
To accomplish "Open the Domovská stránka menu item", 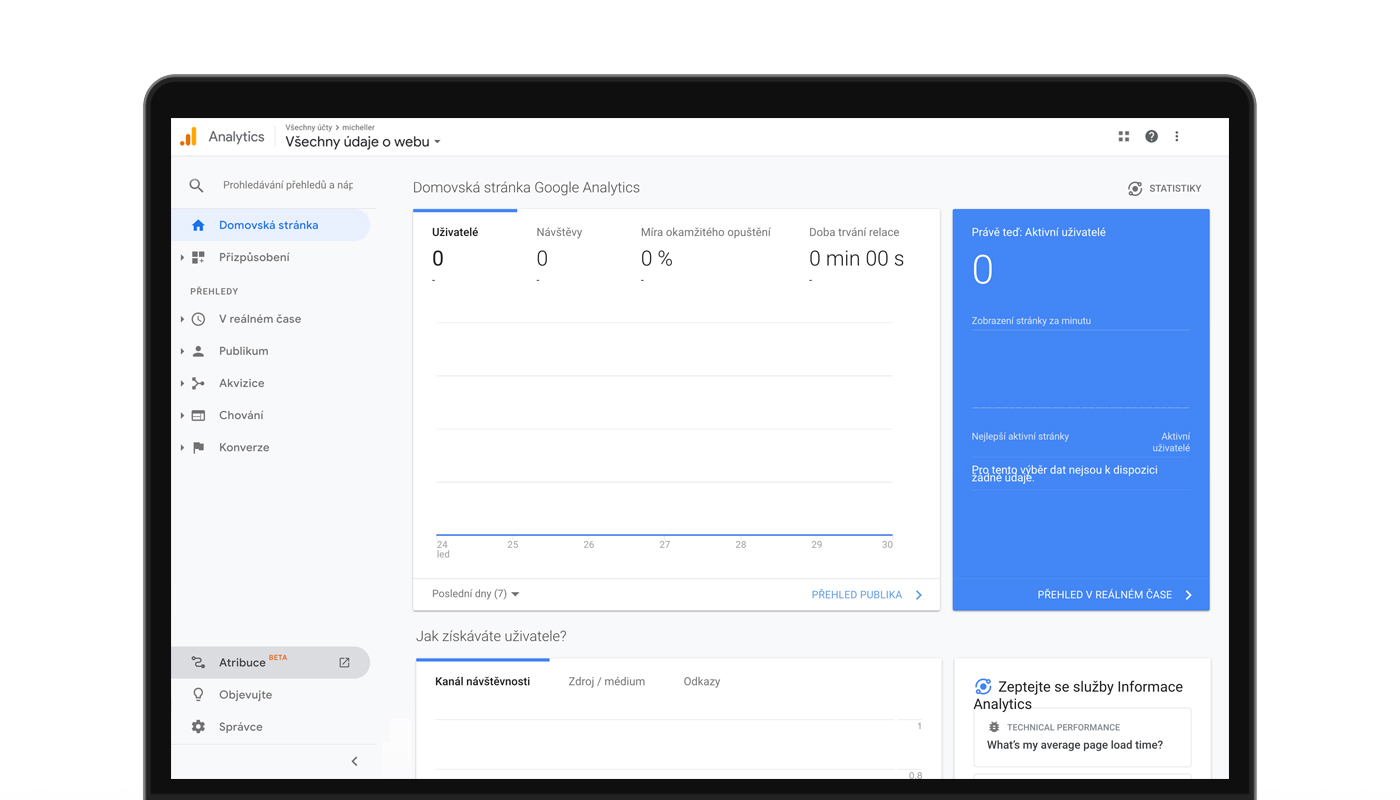I will [270, 225].
